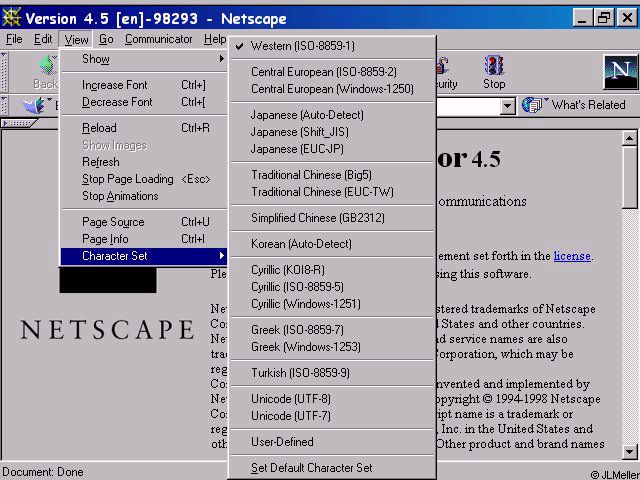Expand the Show submenu

pos(144,59)
